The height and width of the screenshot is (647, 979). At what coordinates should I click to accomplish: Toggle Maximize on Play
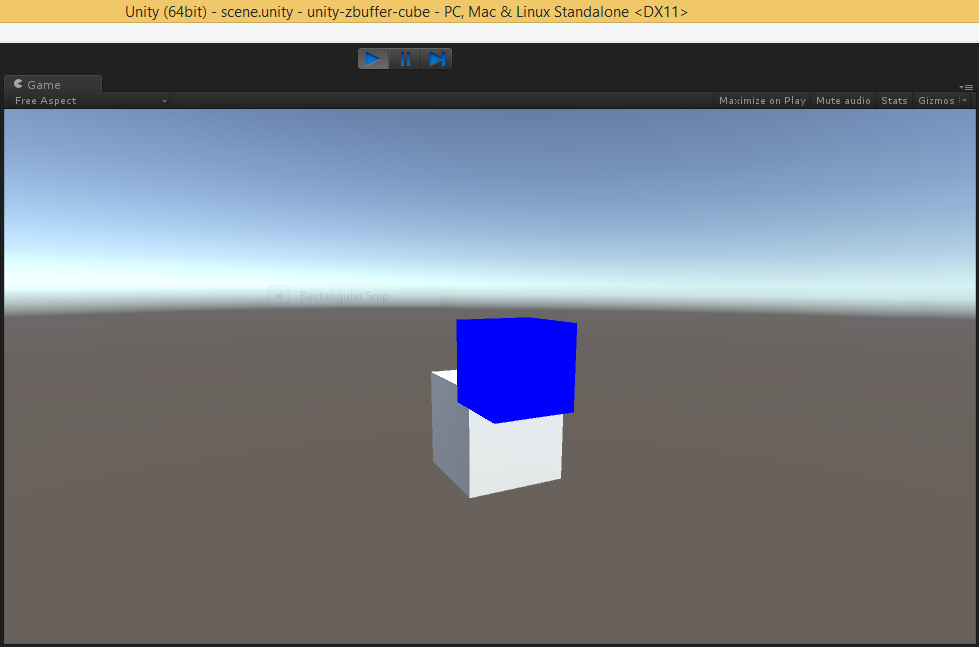tap(762, 100)
